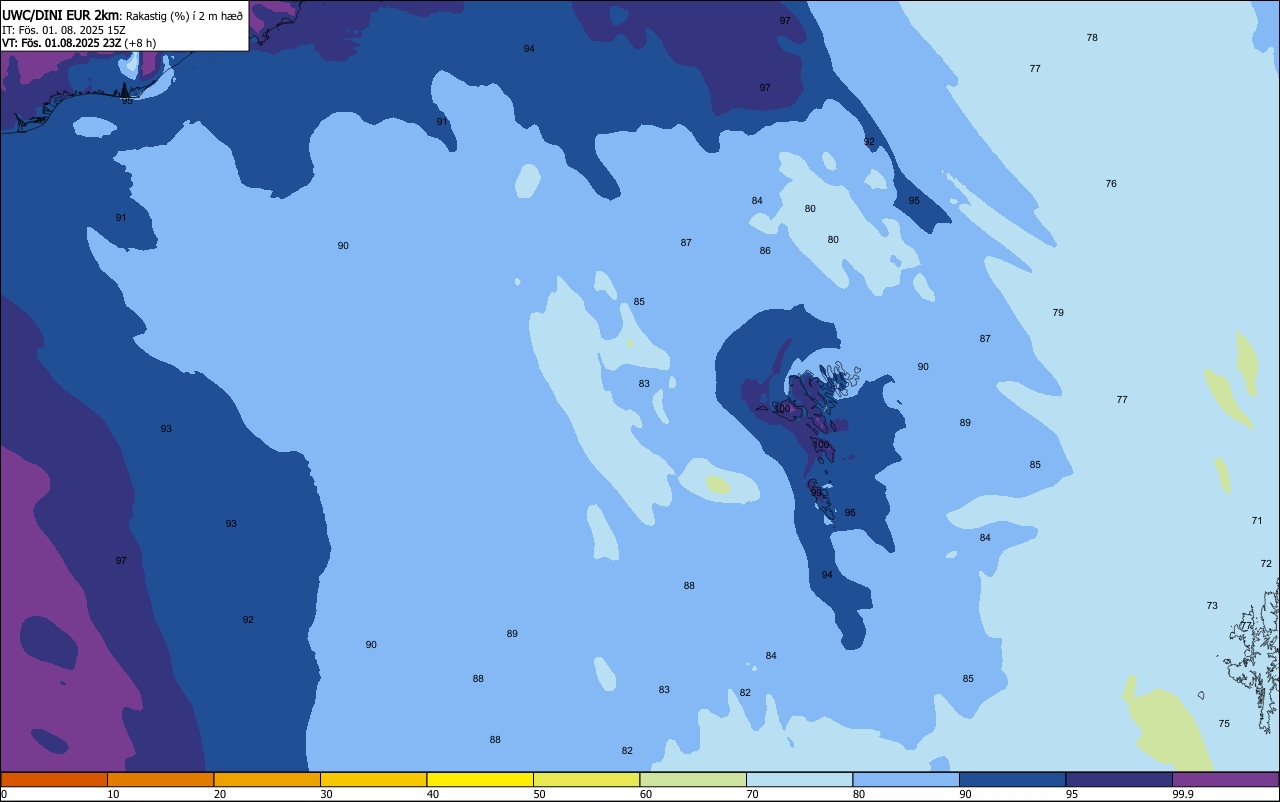
Task: Pick the 40–50 bright yellow legend swatch
Action: coord(480,779)
